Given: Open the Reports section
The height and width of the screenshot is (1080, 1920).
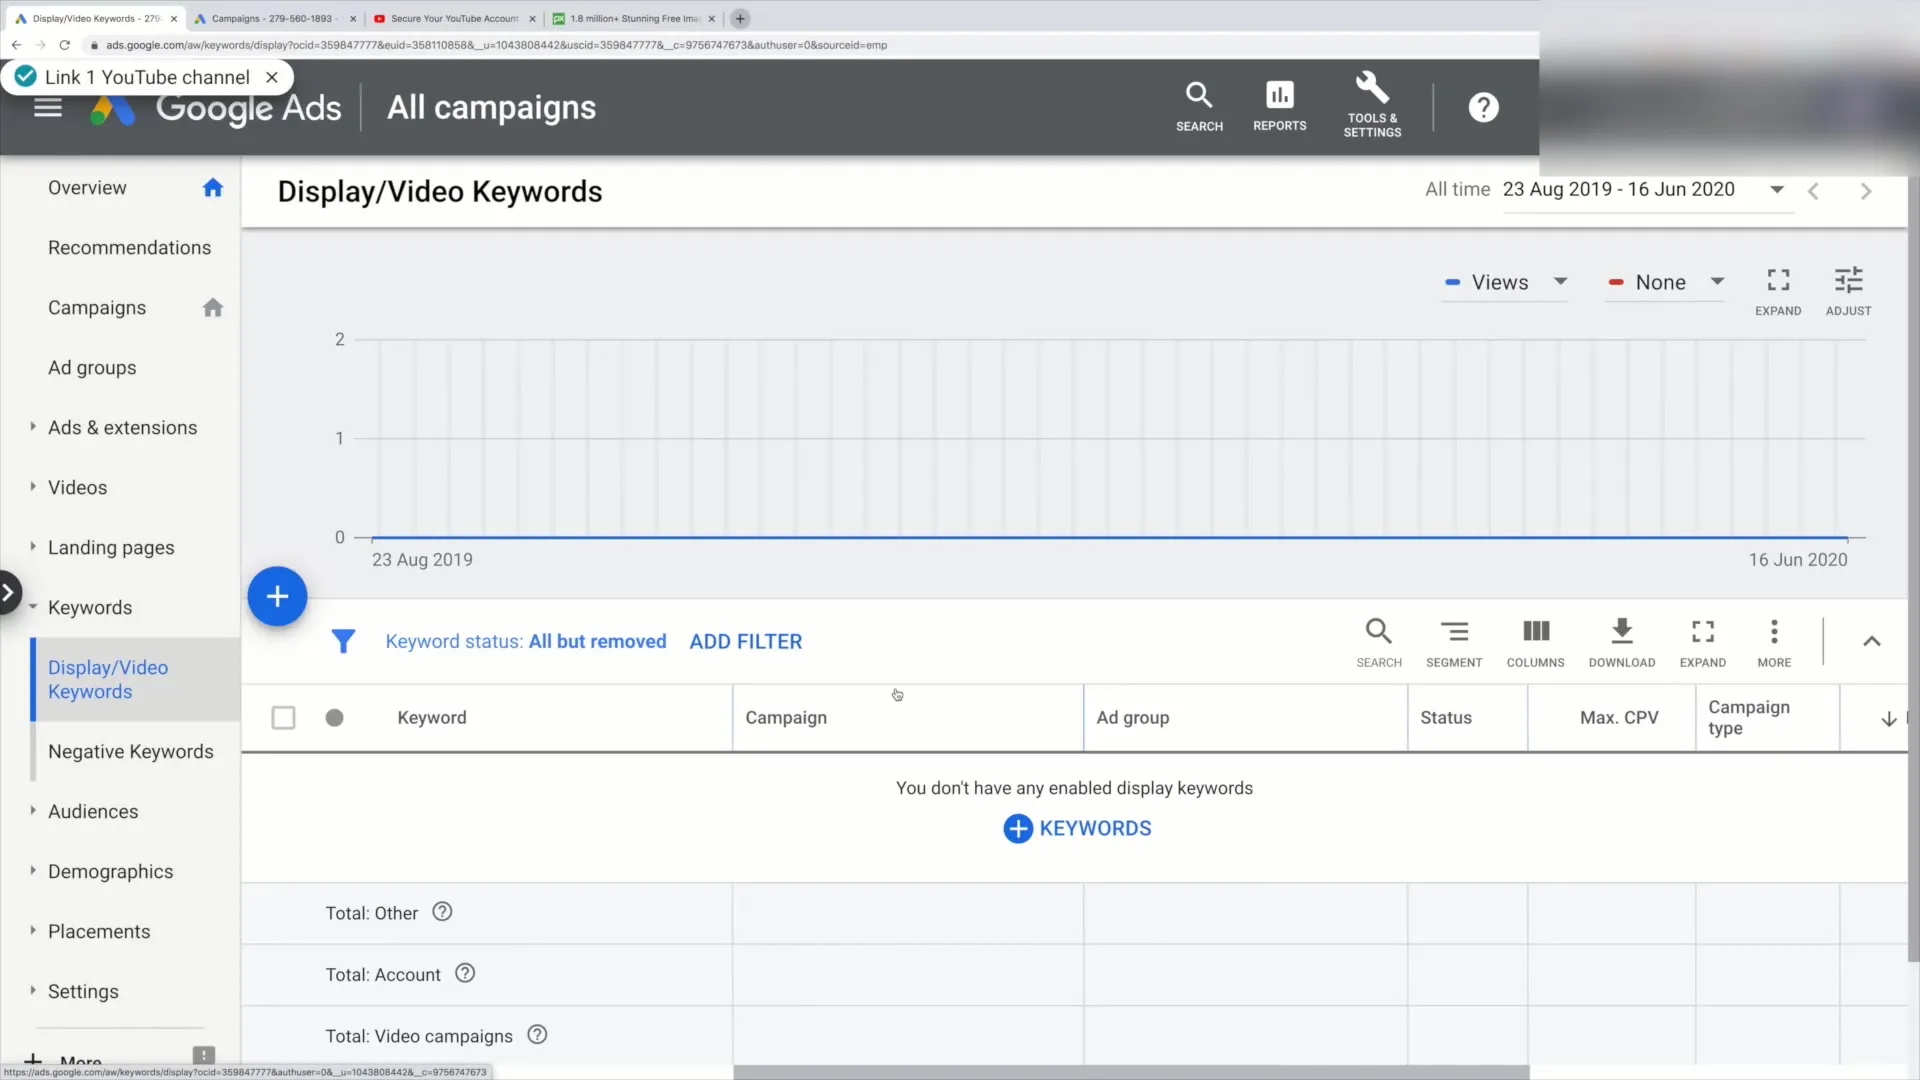Looking at the screenshot, I should 1279,104.
